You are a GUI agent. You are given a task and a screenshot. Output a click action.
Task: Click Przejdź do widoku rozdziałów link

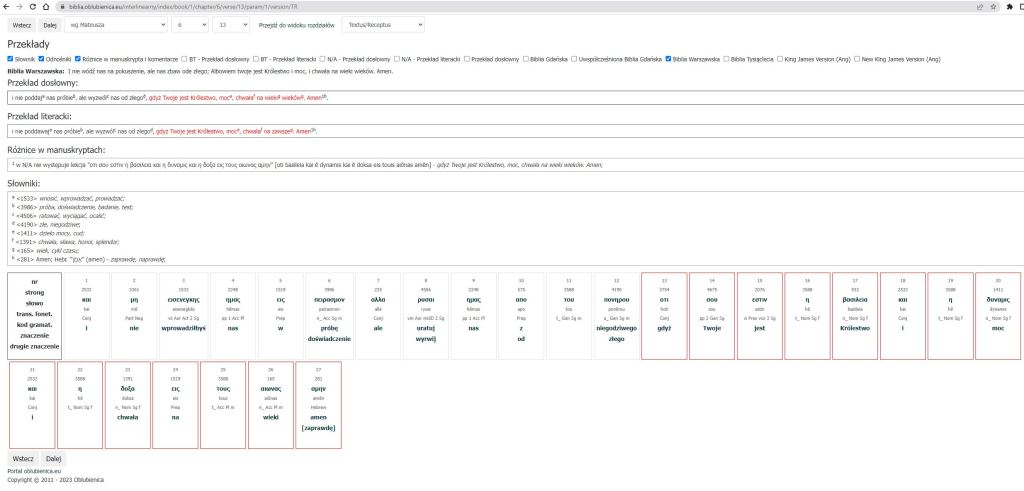tap(297, 23)
